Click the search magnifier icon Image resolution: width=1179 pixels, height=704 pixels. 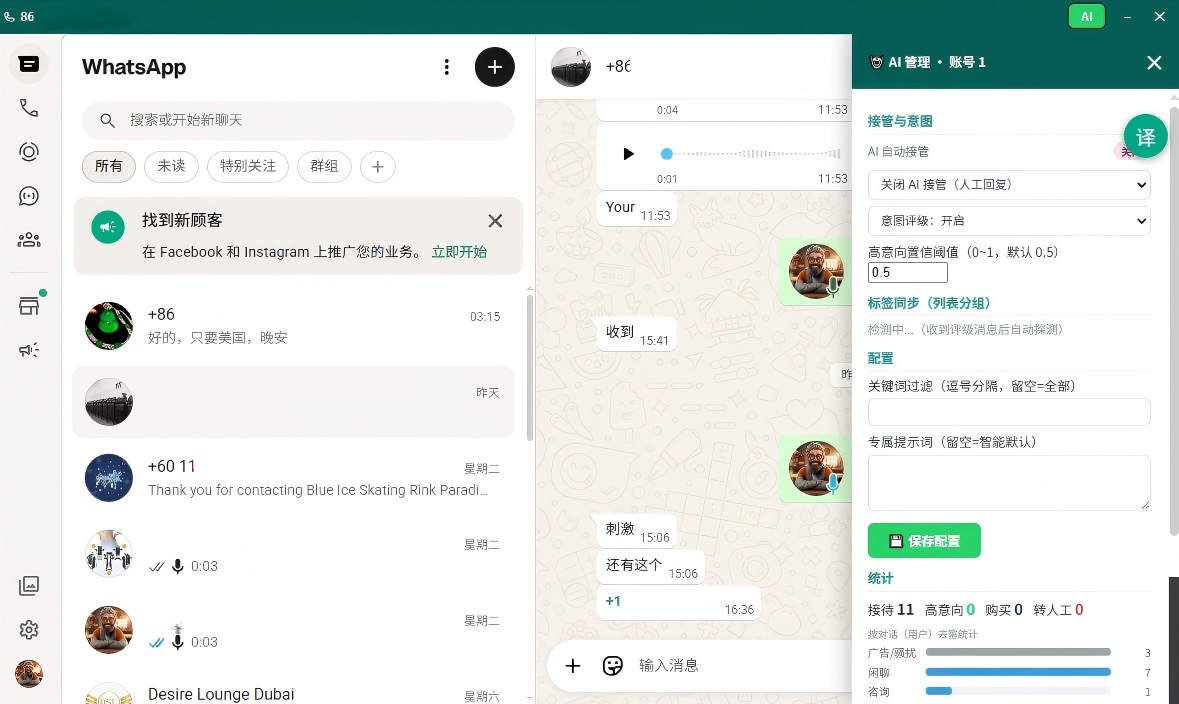tap(108, 120)
